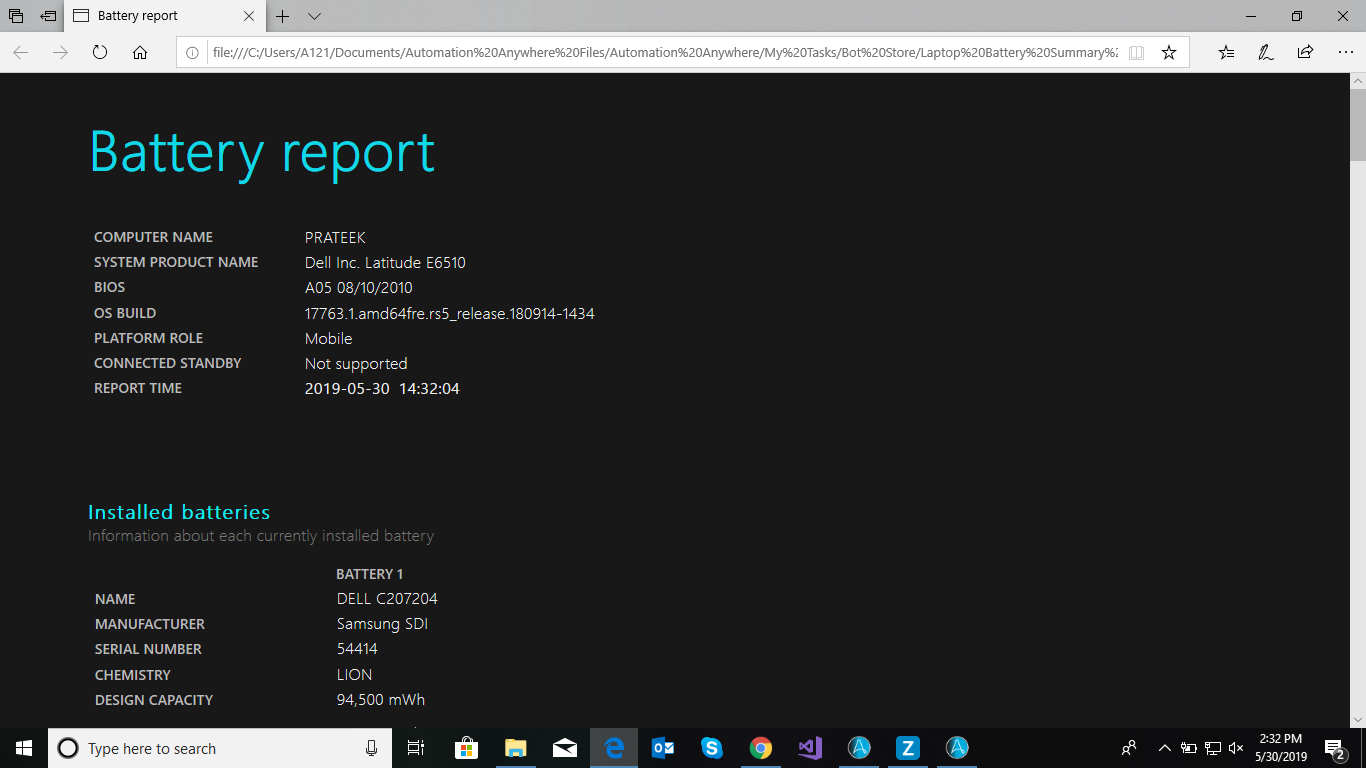Open Edge Settings and more menu
The width and height of the screenshot is (1366, 768).
coord(1345,53)
